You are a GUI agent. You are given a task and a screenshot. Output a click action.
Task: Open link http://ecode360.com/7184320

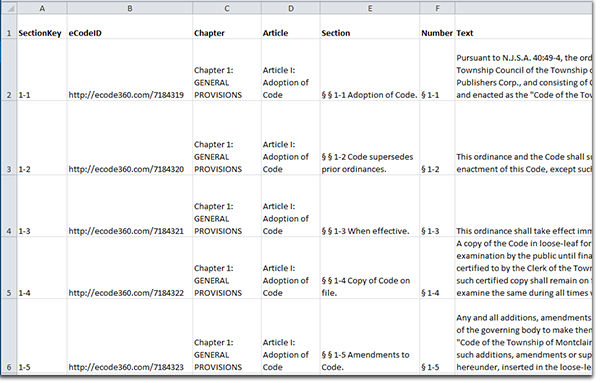126,169
